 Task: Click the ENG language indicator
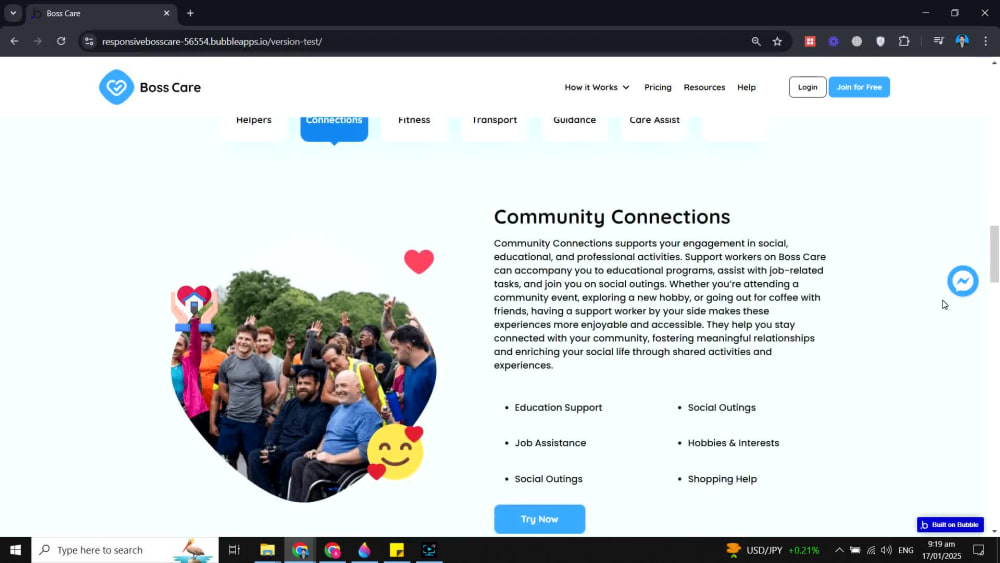tap(906, 550)
